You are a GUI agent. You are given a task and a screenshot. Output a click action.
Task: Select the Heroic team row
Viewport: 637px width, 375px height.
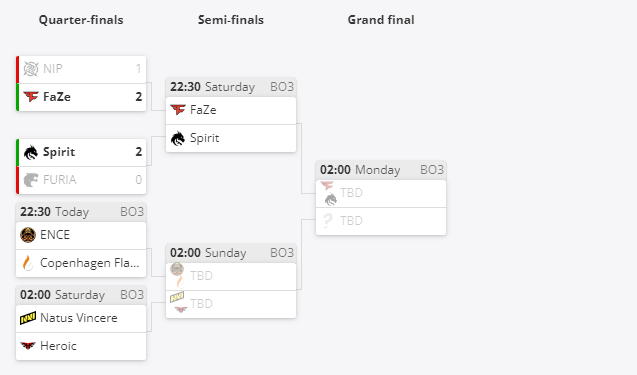81,346
